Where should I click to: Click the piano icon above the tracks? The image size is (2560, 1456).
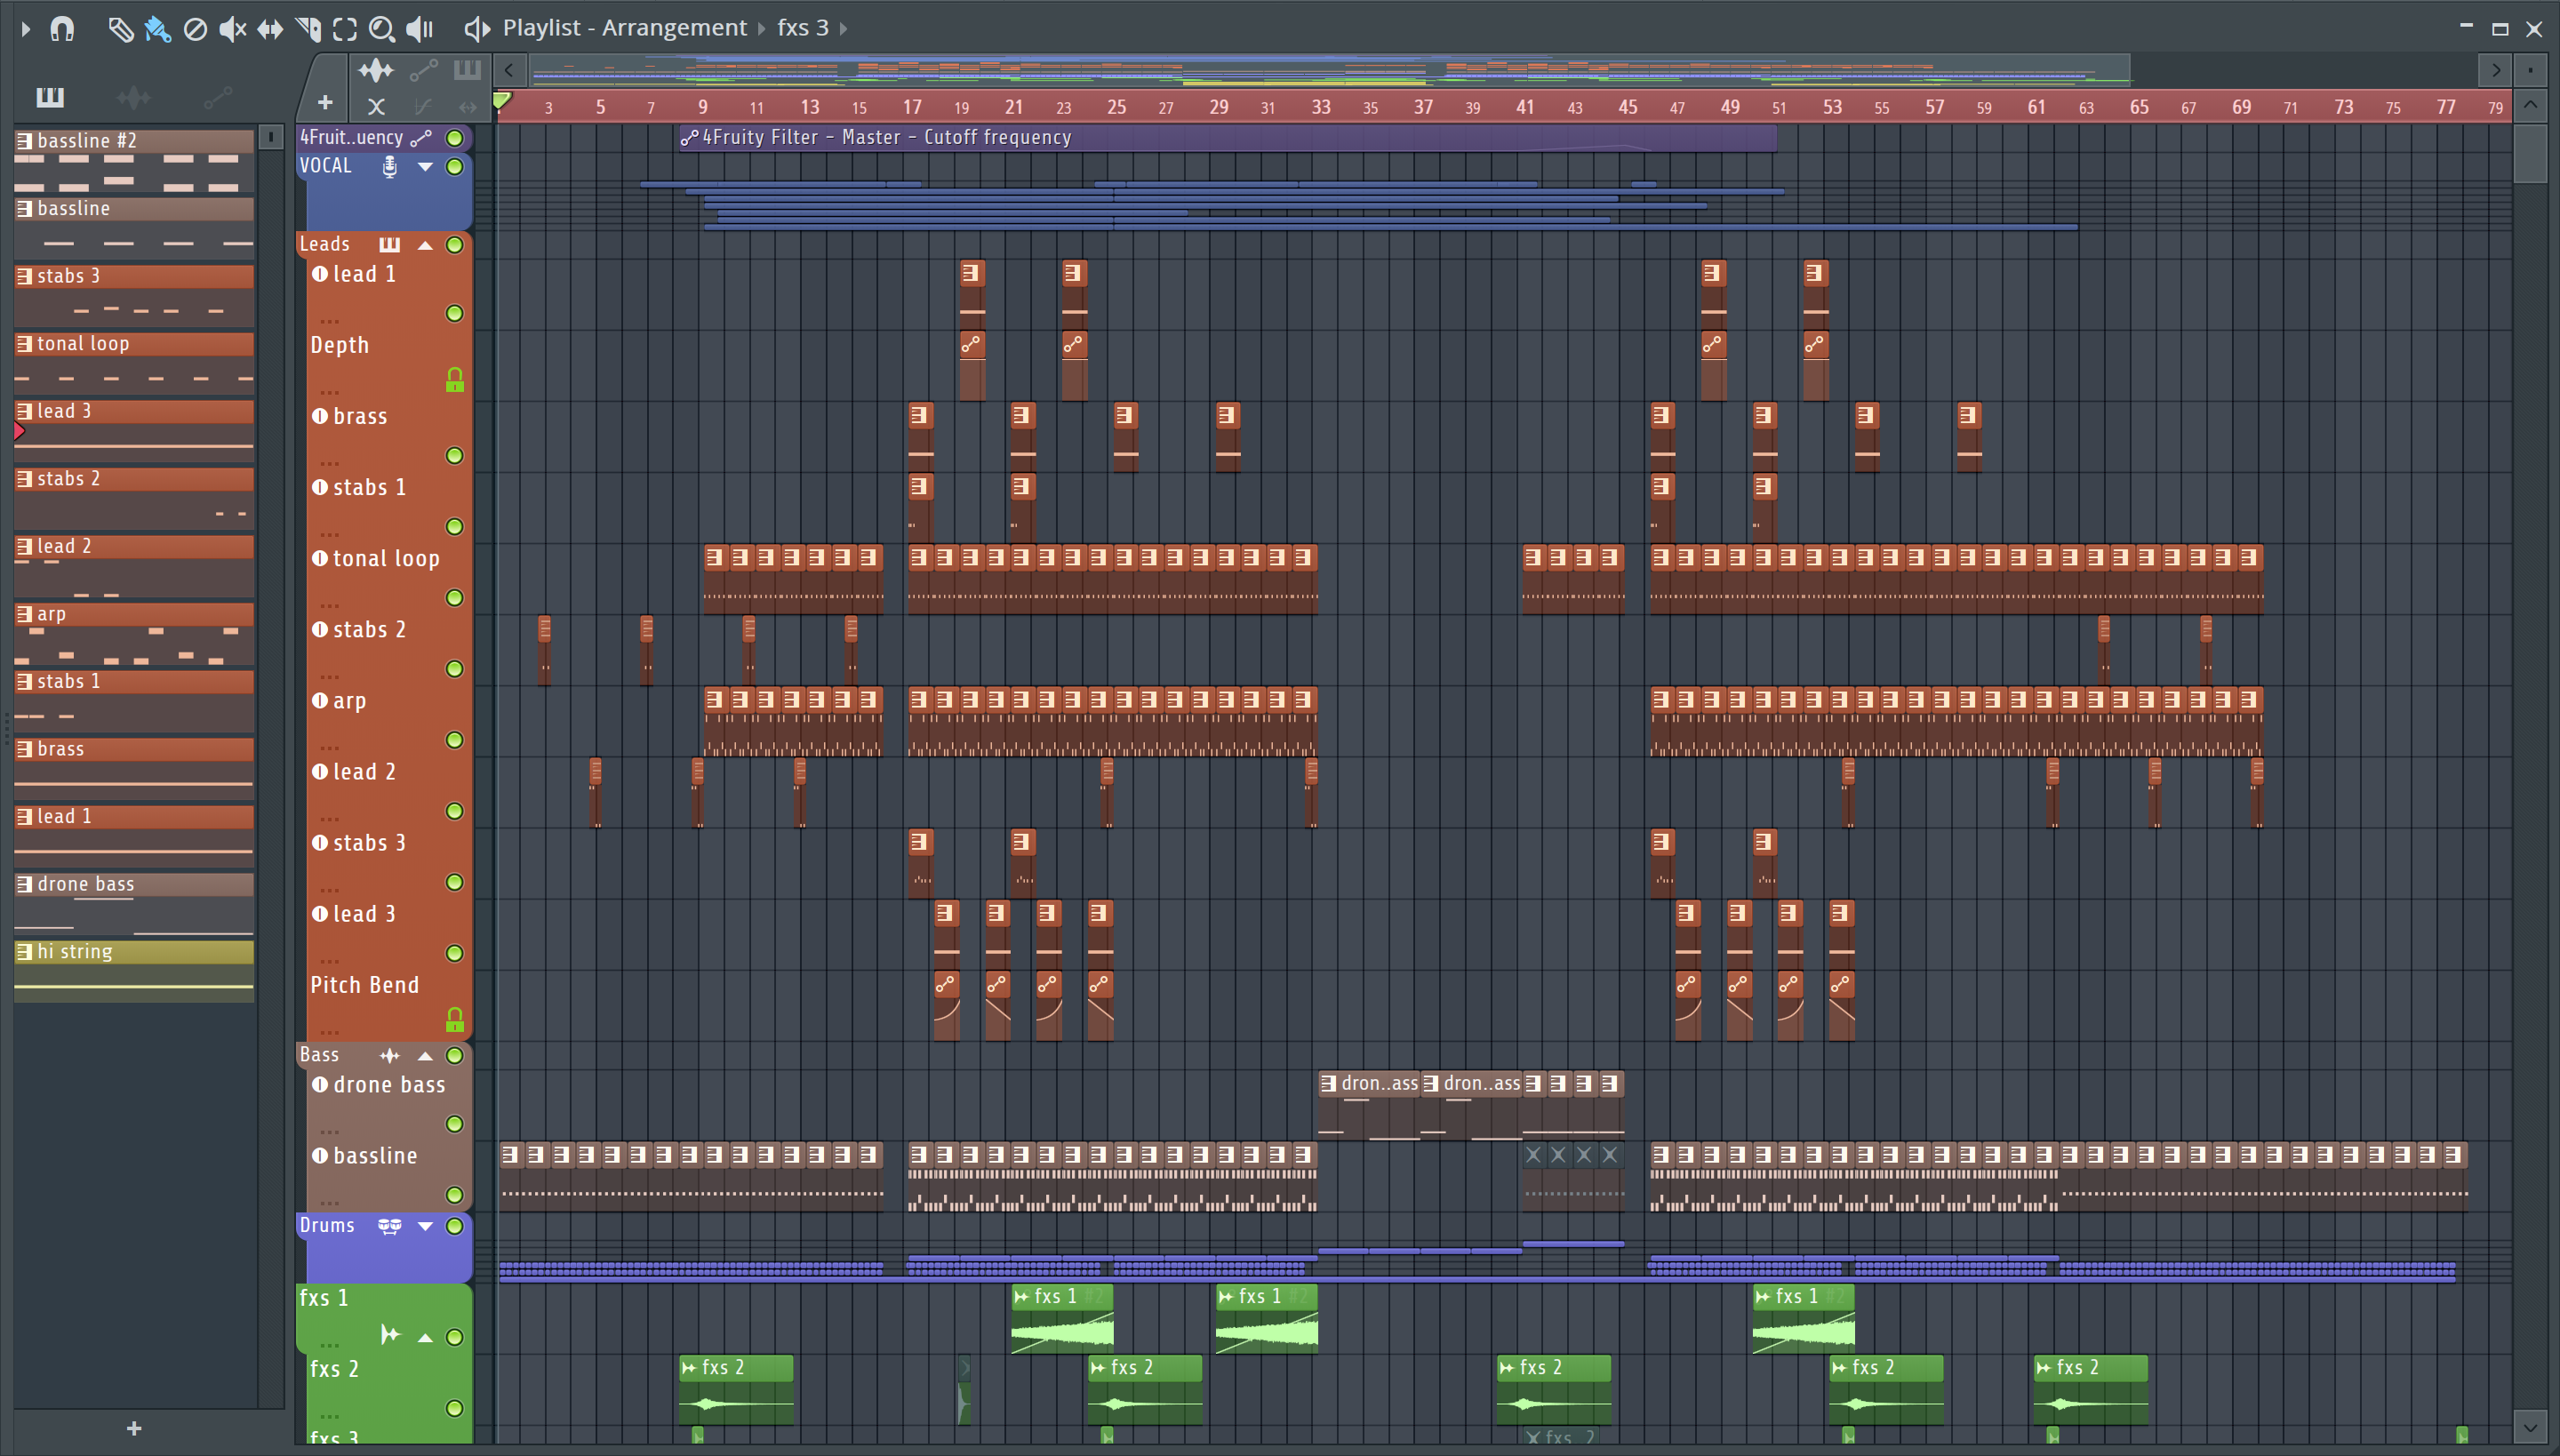pos(467,70)
